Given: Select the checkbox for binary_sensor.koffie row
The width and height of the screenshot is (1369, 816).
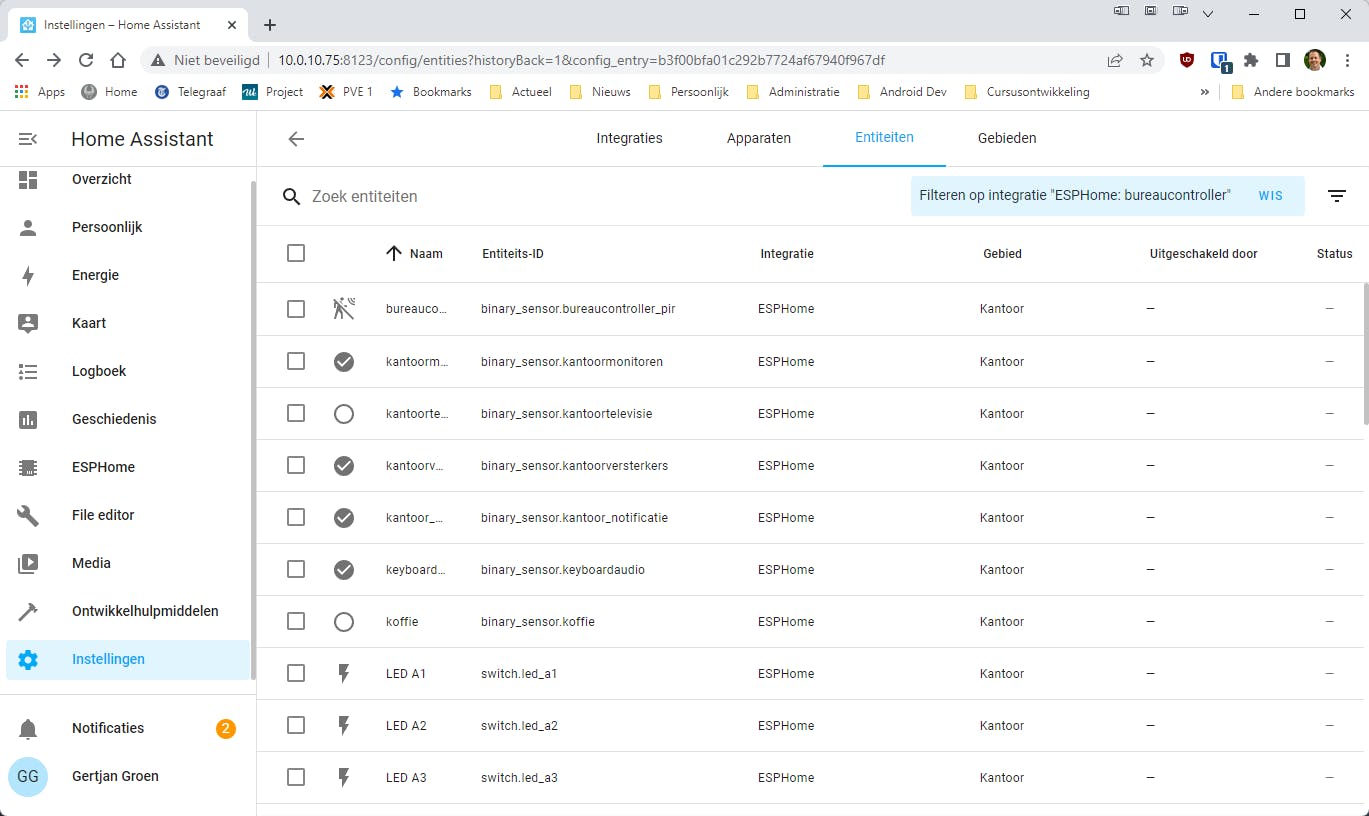Looking at the screenshot, I should (296, 622).
